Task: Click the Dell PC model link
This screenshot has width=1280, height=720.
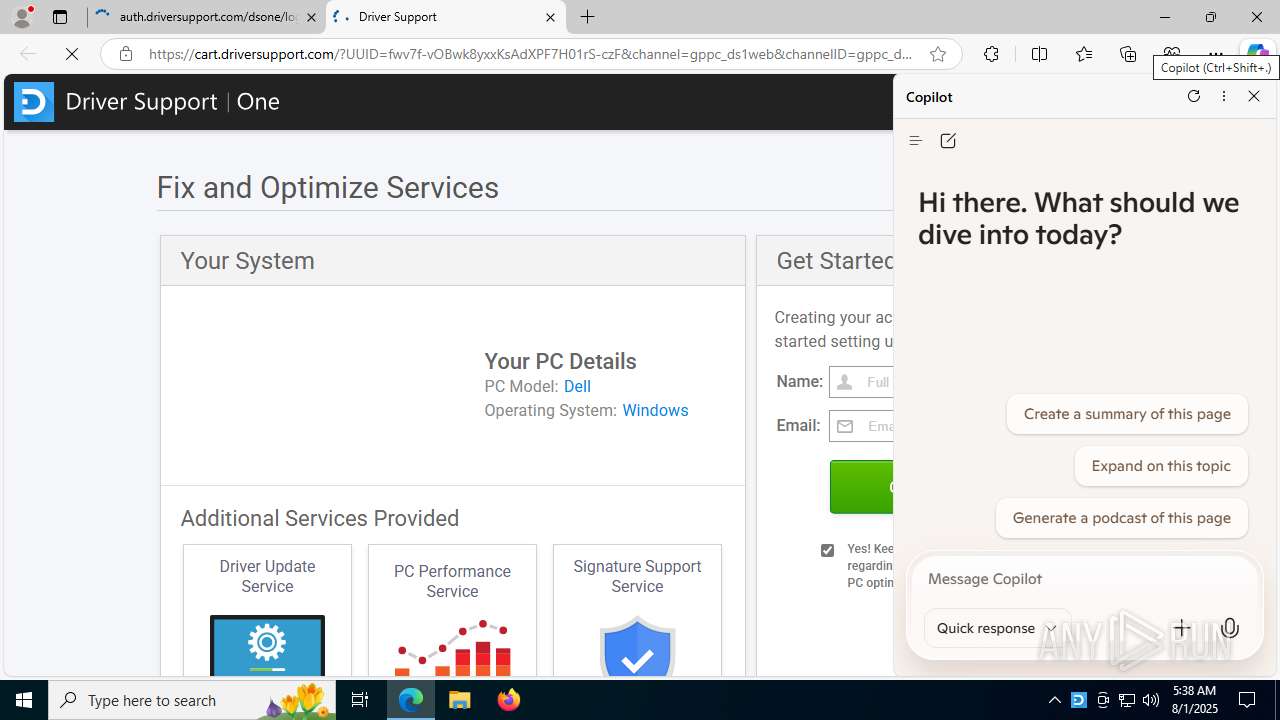Action: coord(577,386)
